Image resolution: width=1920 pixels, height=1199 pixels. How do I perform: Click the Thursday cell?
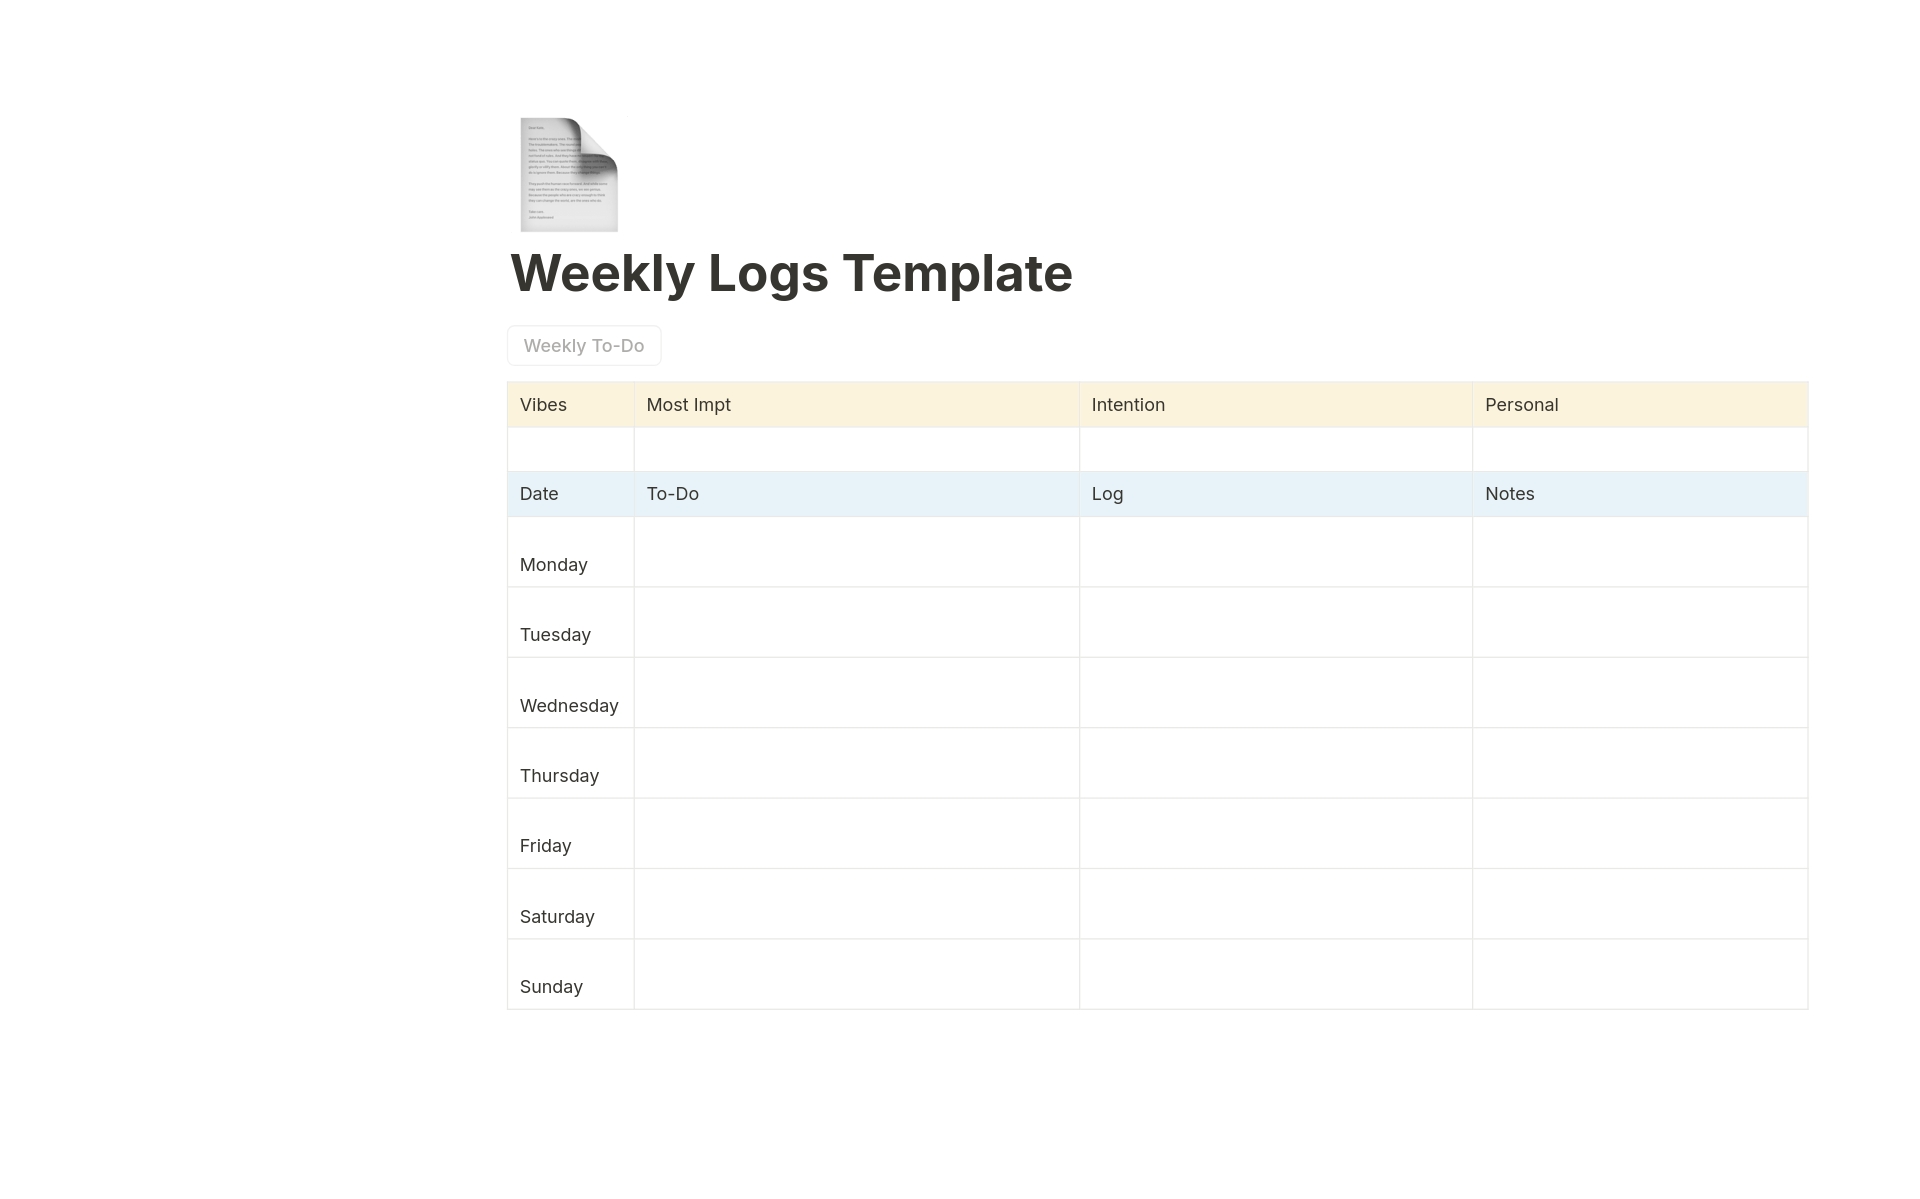559,775
